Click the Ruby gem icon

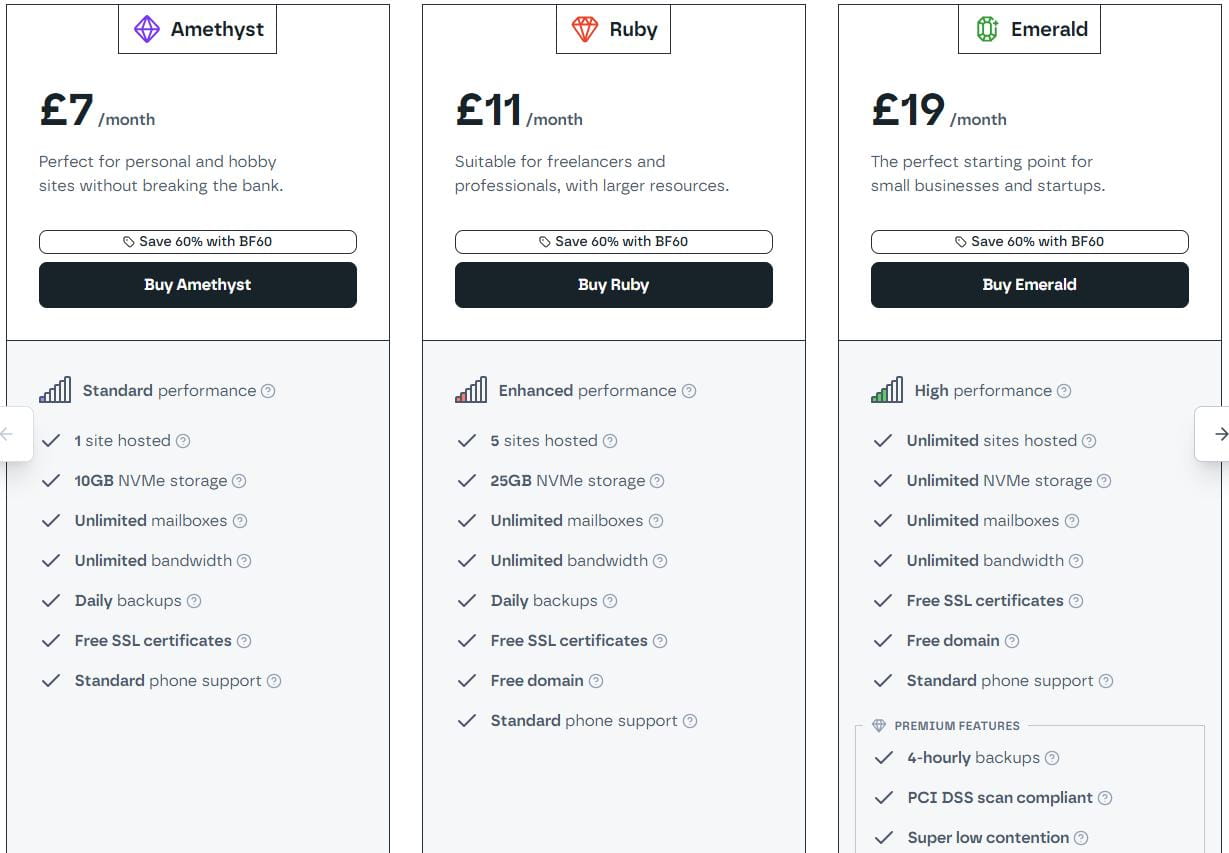tap(584, 29)
